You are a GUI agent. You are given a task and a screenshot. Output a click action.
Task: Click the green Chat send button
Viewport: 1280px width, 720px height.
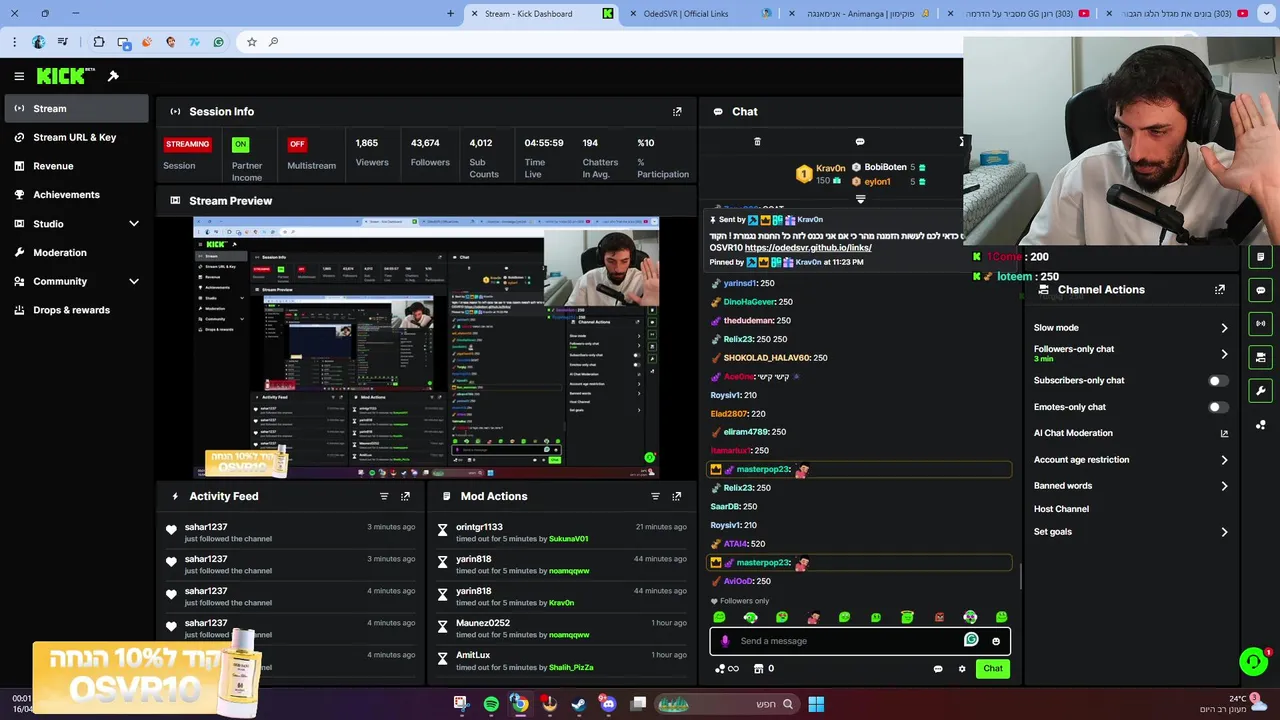[993, 669]
